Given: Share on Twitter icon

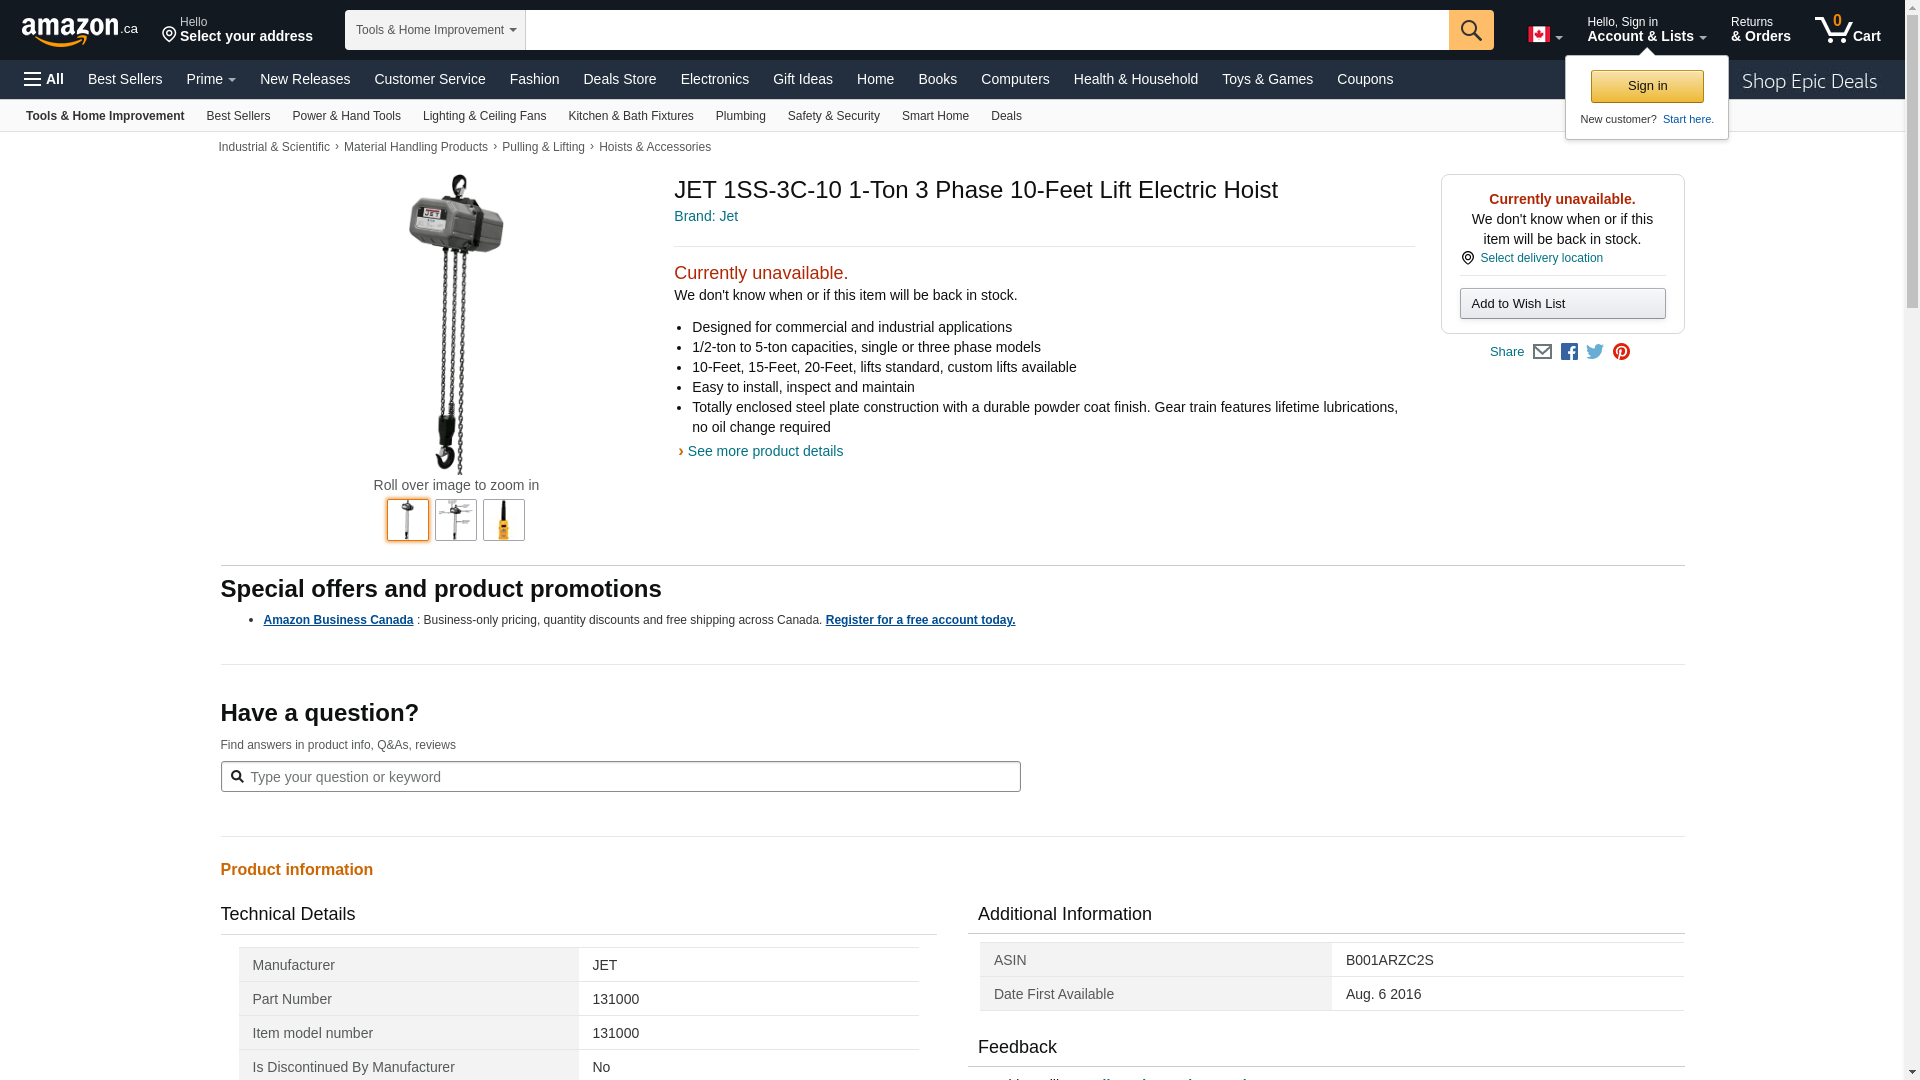Looking at the screenshot, I should pos(1595,352).
